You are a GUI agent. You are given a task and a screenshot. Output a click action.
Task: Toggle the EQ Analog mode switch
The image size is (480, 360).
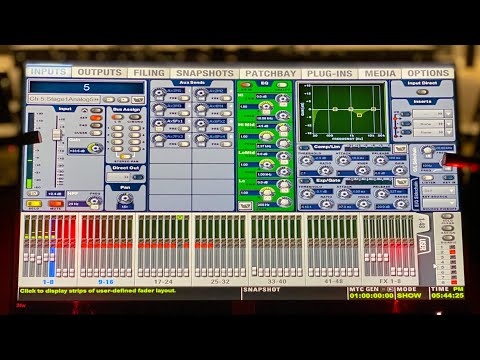pyautogui.click(x=282, y=85)
